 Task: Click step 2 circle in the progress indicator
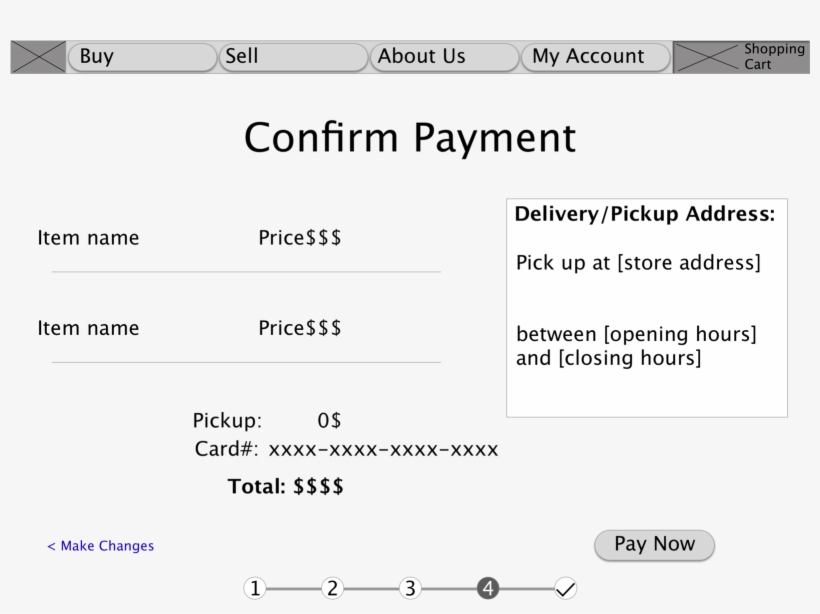tap(333, 589)
